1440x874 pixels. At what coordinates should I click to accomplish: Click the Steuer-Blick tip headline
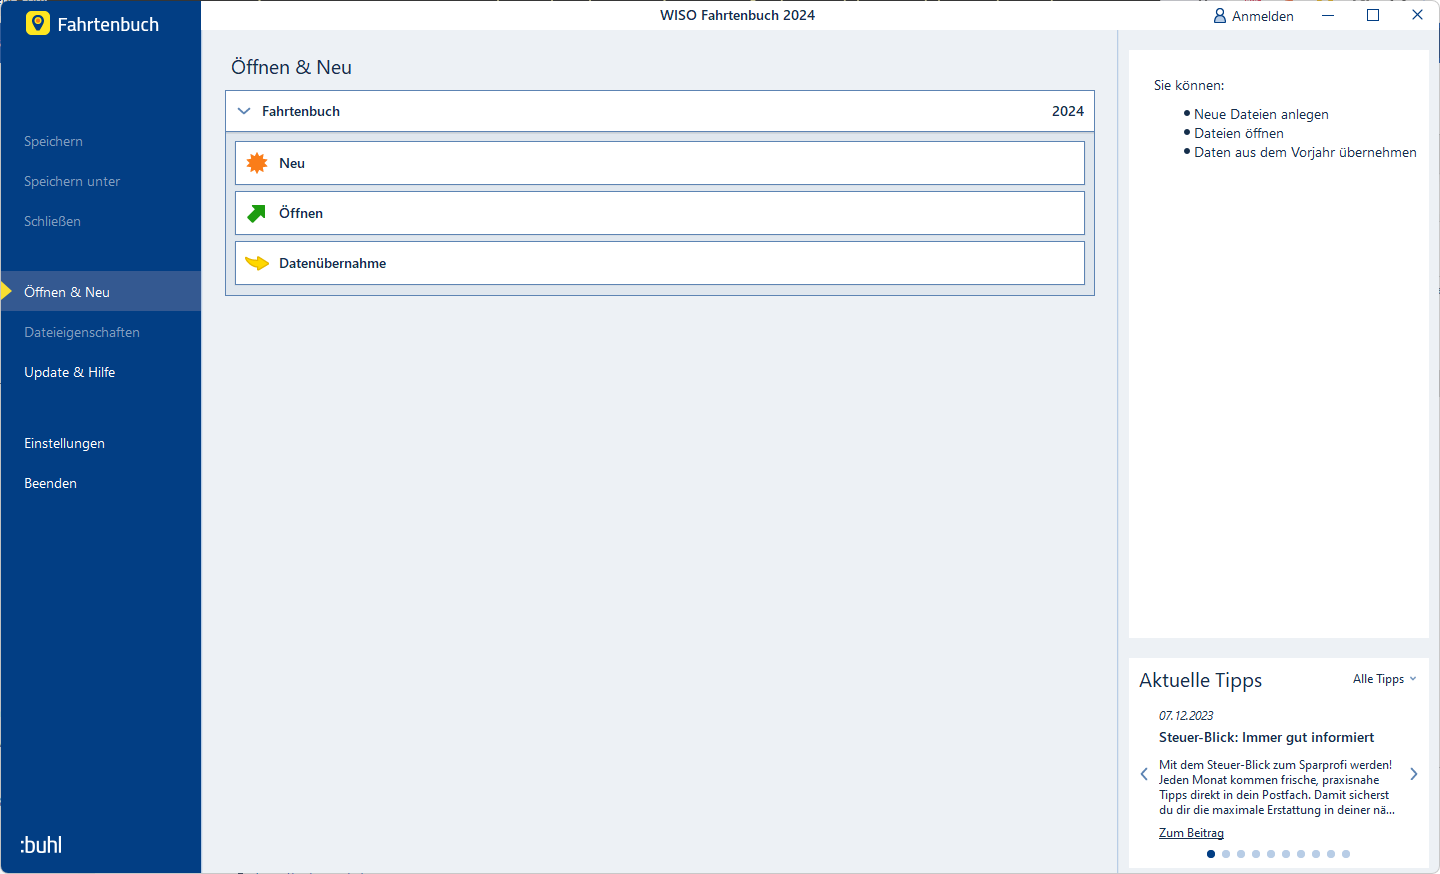pos(1266,737)
